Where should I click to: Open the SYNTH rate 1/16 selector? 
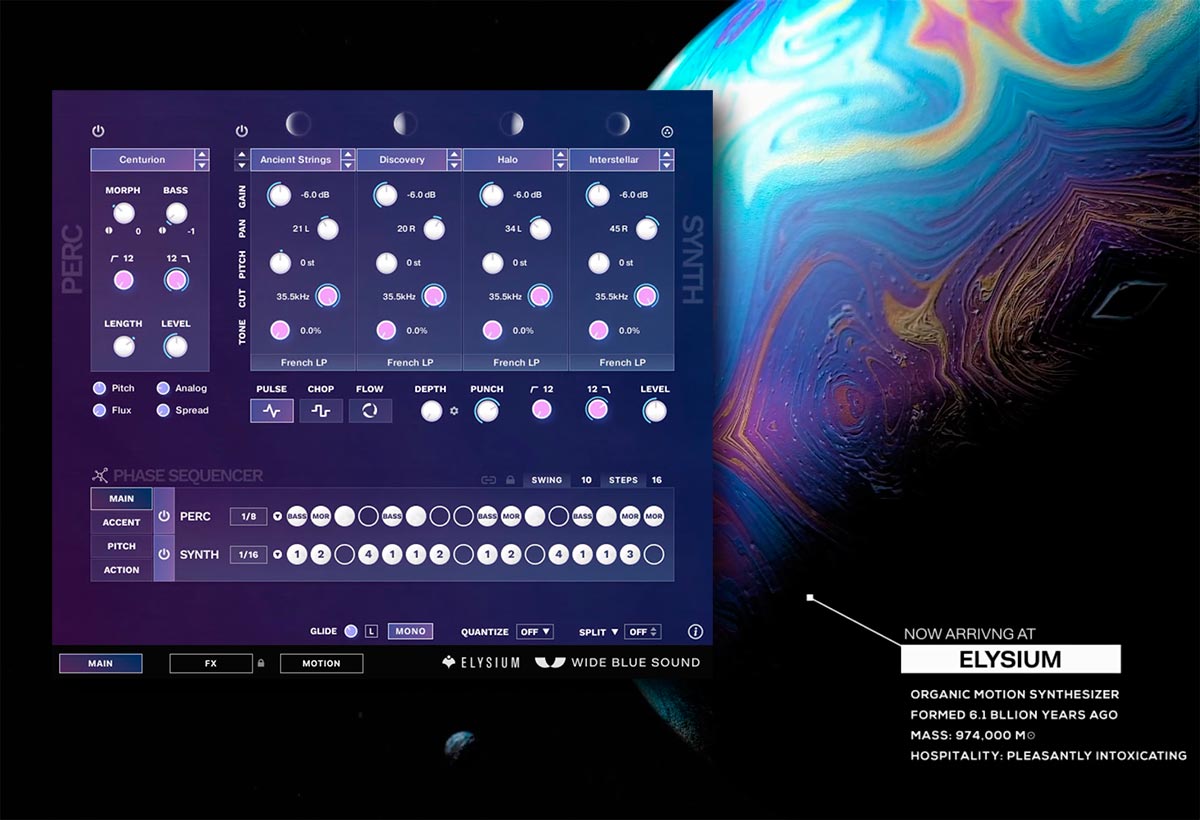[x=248, y=554]
